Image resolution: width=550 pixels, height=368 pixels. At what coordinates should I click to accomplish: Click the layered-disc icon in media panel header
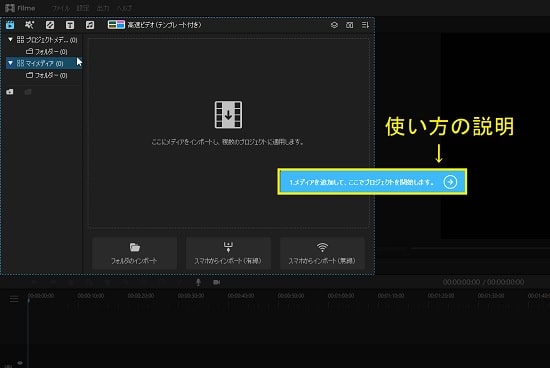(x=334, y=25)
